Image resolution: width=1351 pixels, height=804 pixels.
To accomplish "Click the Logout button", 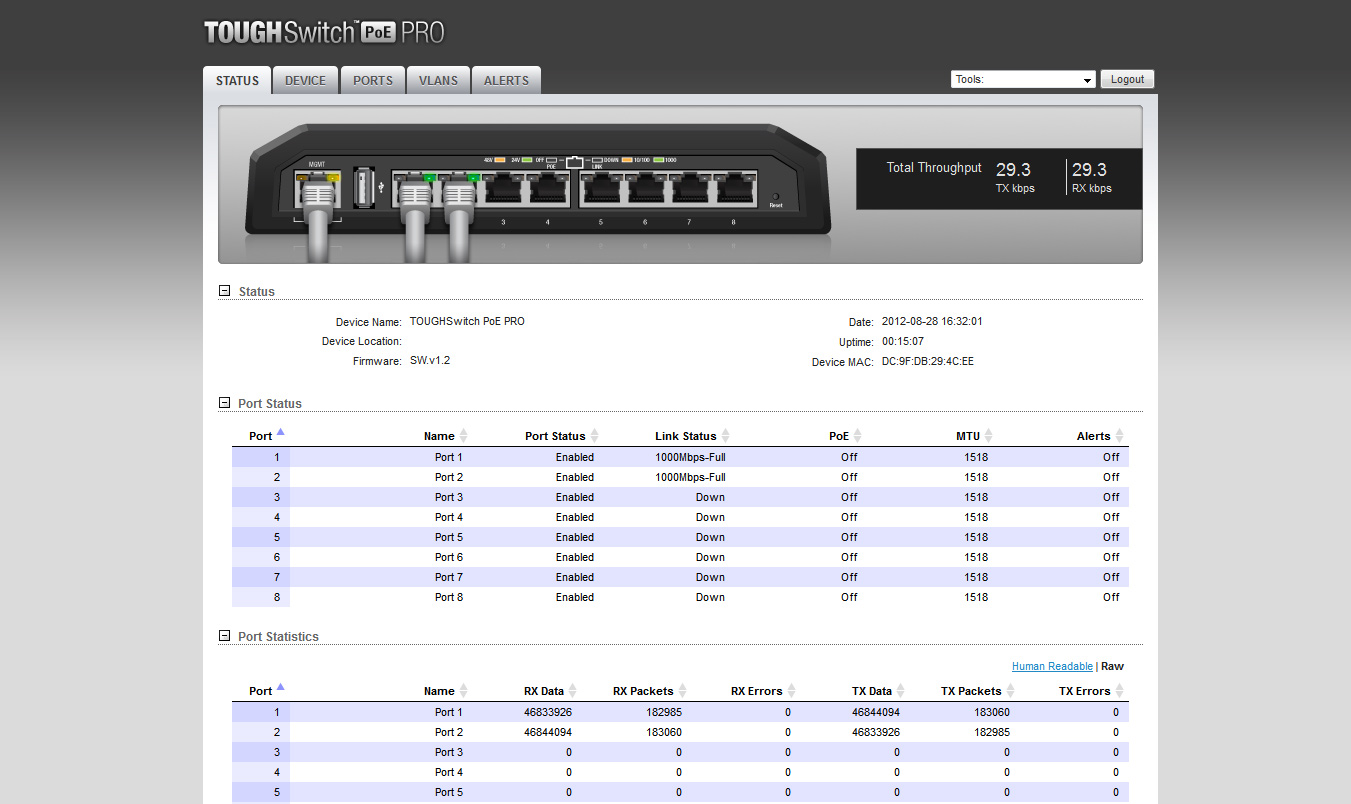I will (x=1127, y=79).
